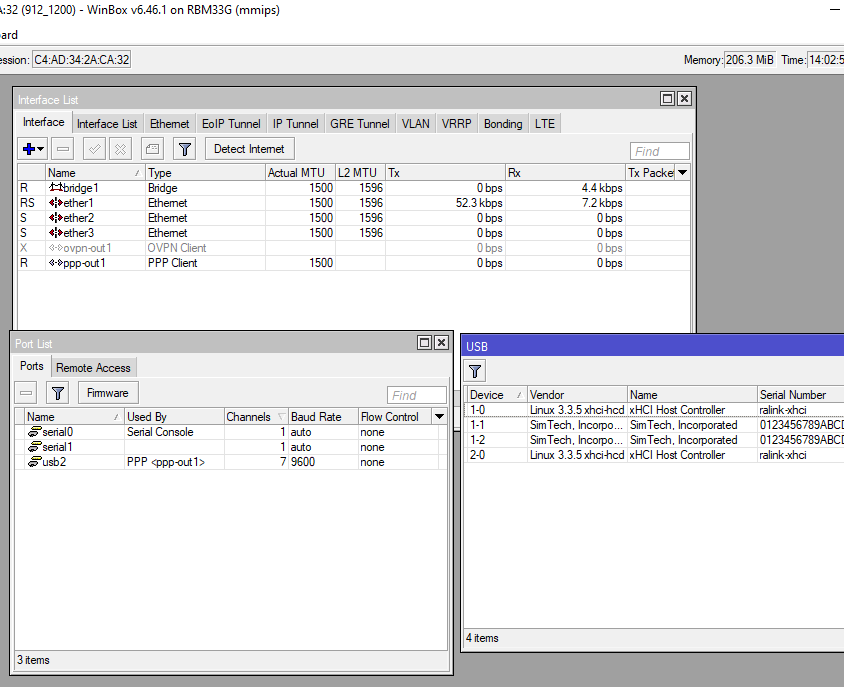Open the Interface List column selector dropdown

[x=683, y=173]
